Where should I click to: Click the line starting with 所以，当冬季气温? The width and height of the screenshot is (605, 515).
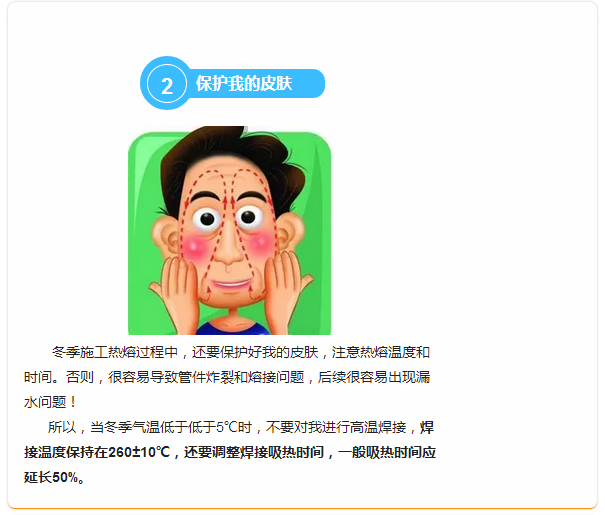point(241,427)
